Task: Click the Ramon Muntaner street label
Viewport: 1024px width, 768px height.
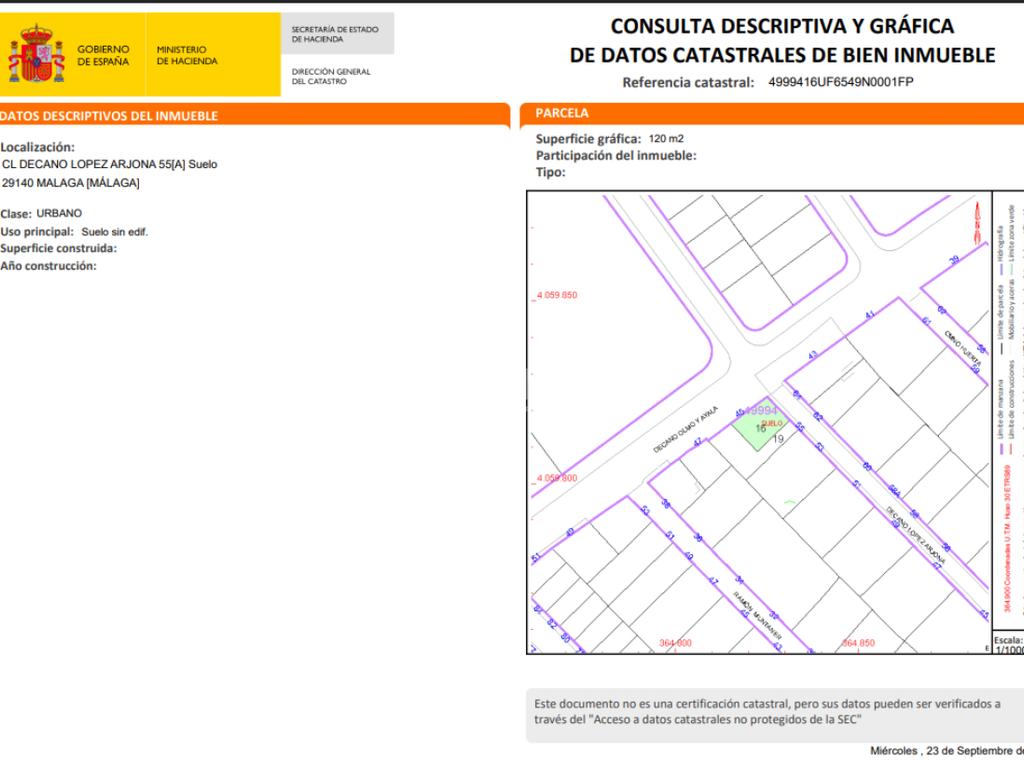Action: pos(758,616)
